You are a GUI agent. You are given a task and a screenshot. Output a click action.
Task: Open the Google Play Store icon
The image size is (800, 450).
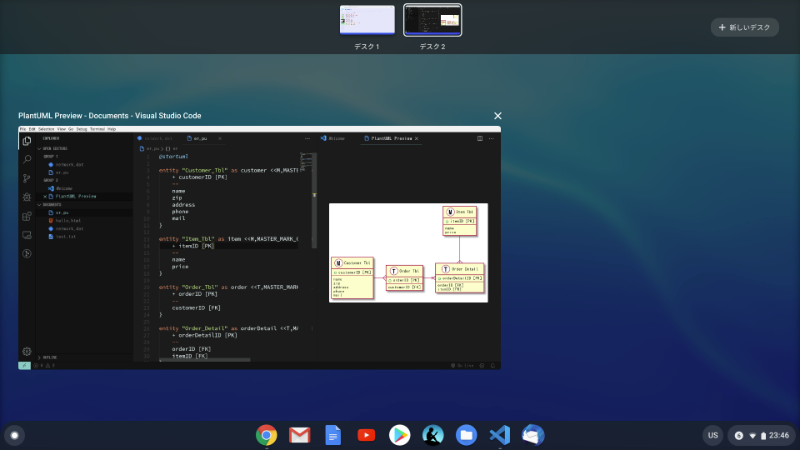pos(399,435)
